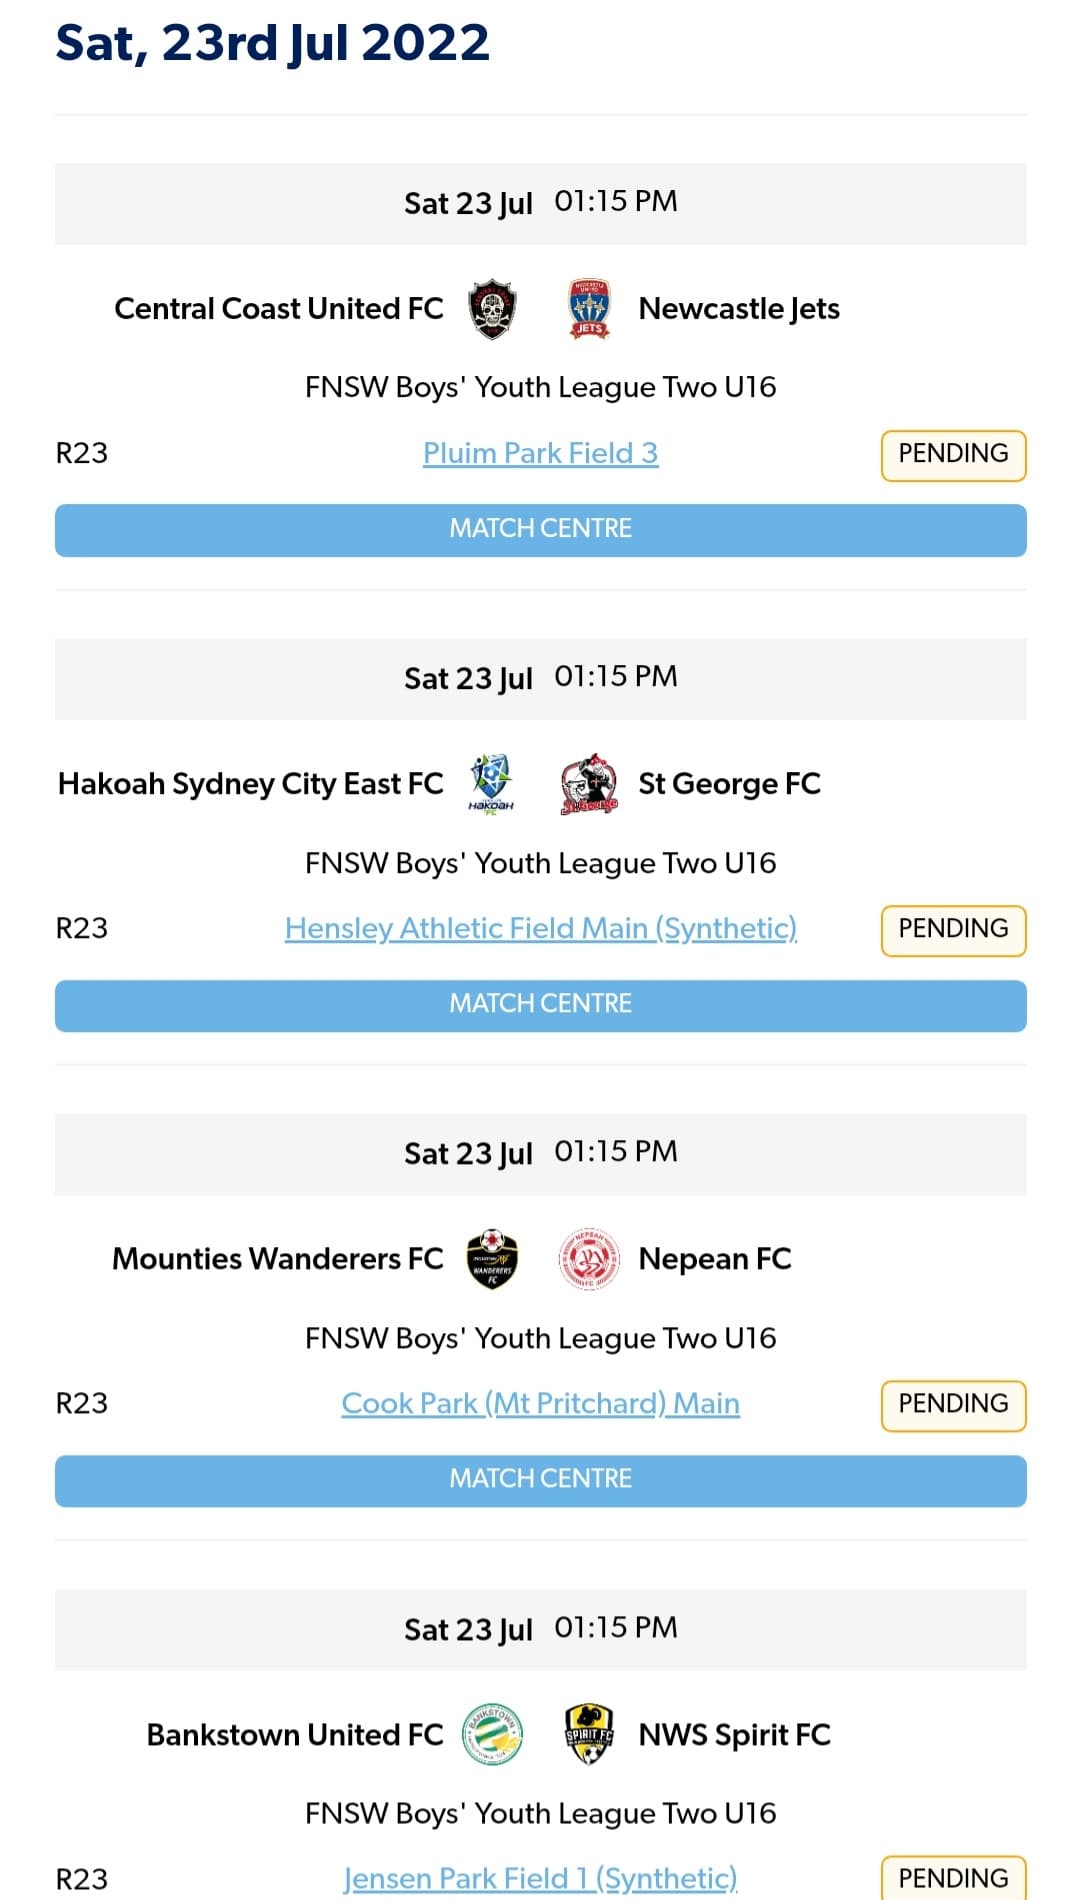
Task: Click the FNSW Boys' Youth League Two U16 label
Action: [x=540, y=387]
